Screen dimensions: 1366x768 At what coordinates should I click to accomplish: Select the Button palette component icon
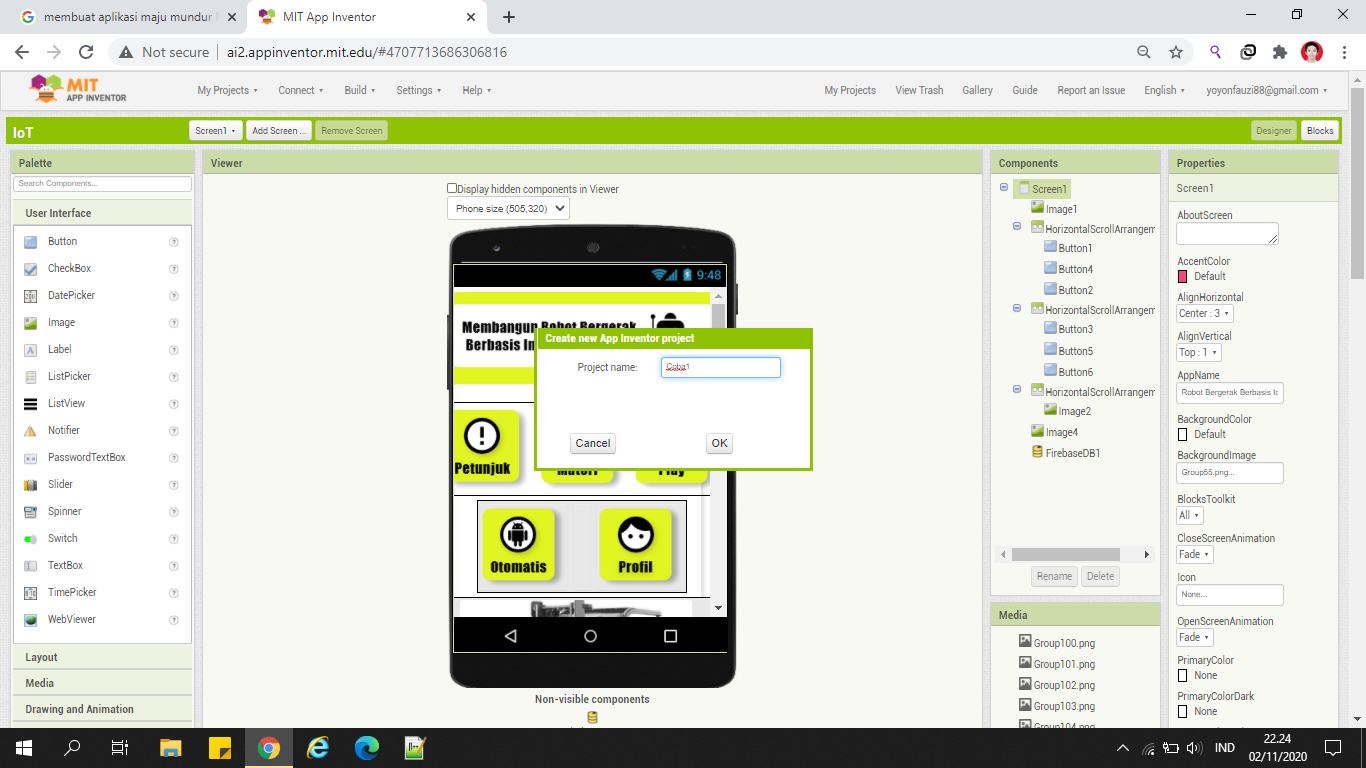tap(30, 242)
